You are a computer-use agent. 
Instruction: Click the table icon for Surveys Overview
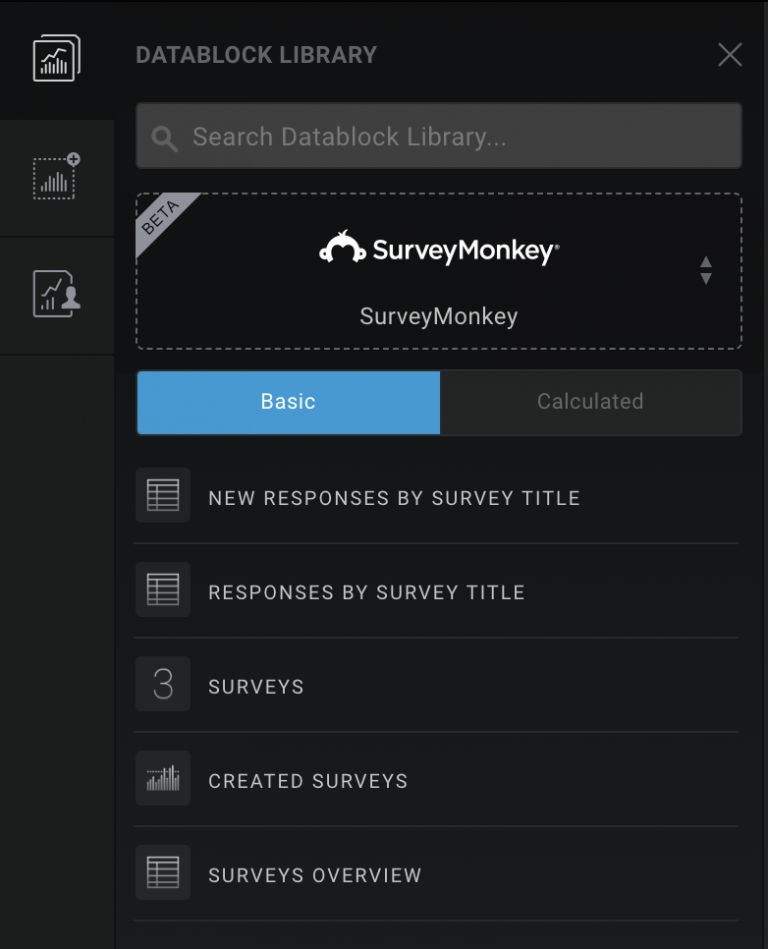click(x=163, y=873)
